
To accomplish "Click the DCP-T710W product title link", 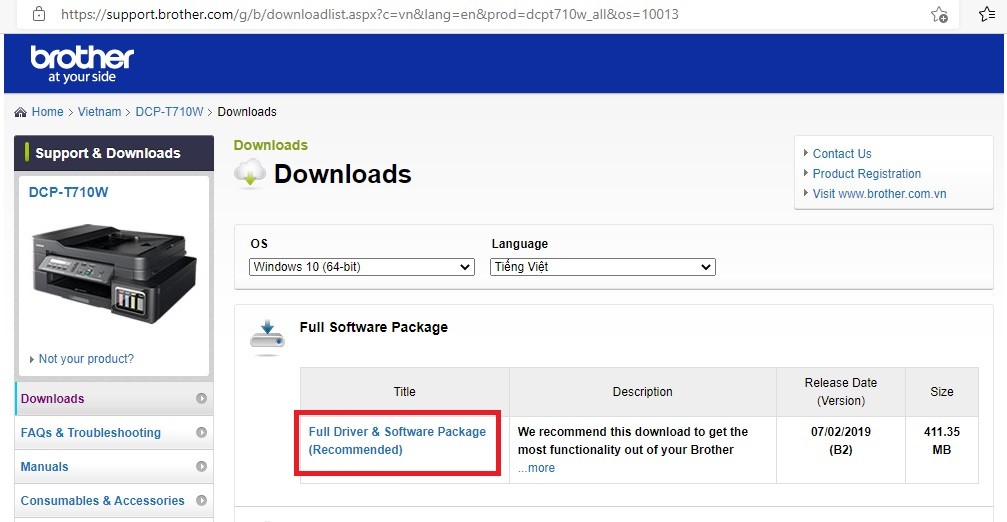I will point(68,192).
